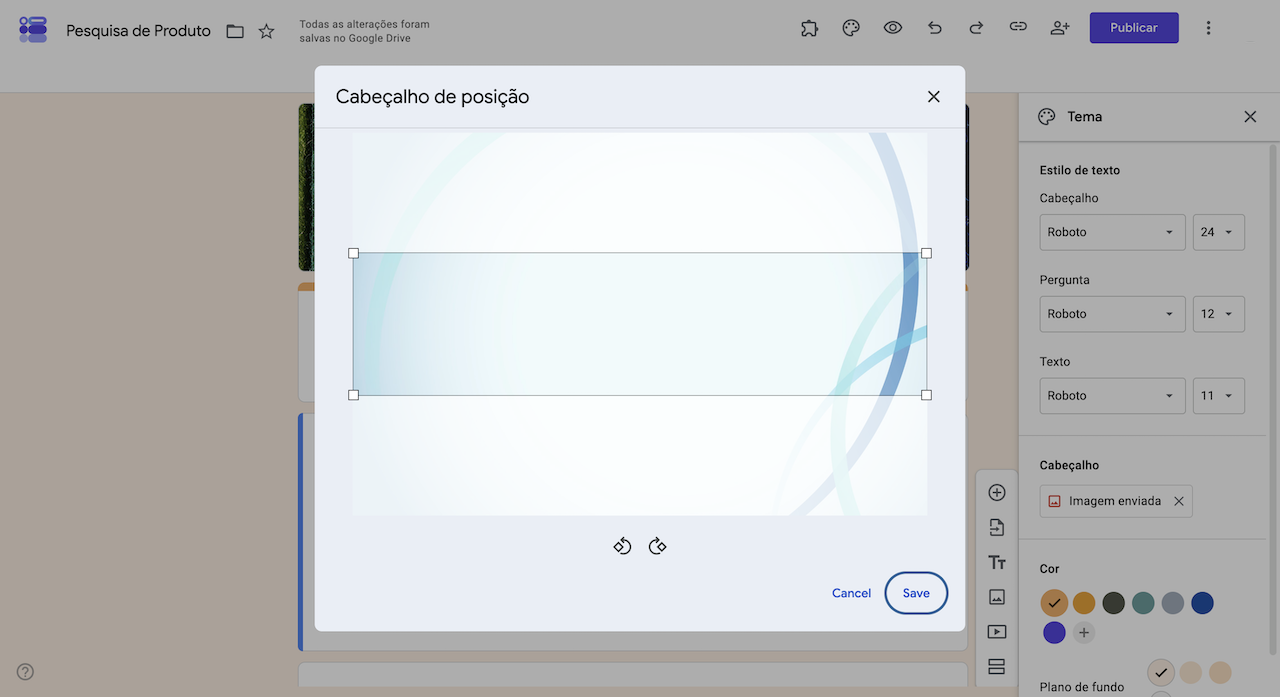Viewport: 1280px width, 697px height.
Task: Select the tan theme color swatch
Action: (x=1054, y=603)
